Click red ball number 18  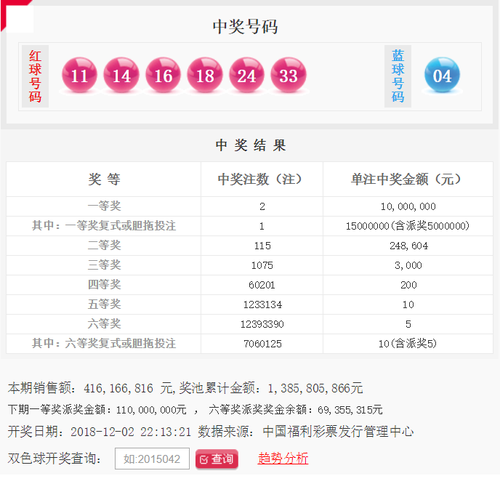(x=205, y=75)
